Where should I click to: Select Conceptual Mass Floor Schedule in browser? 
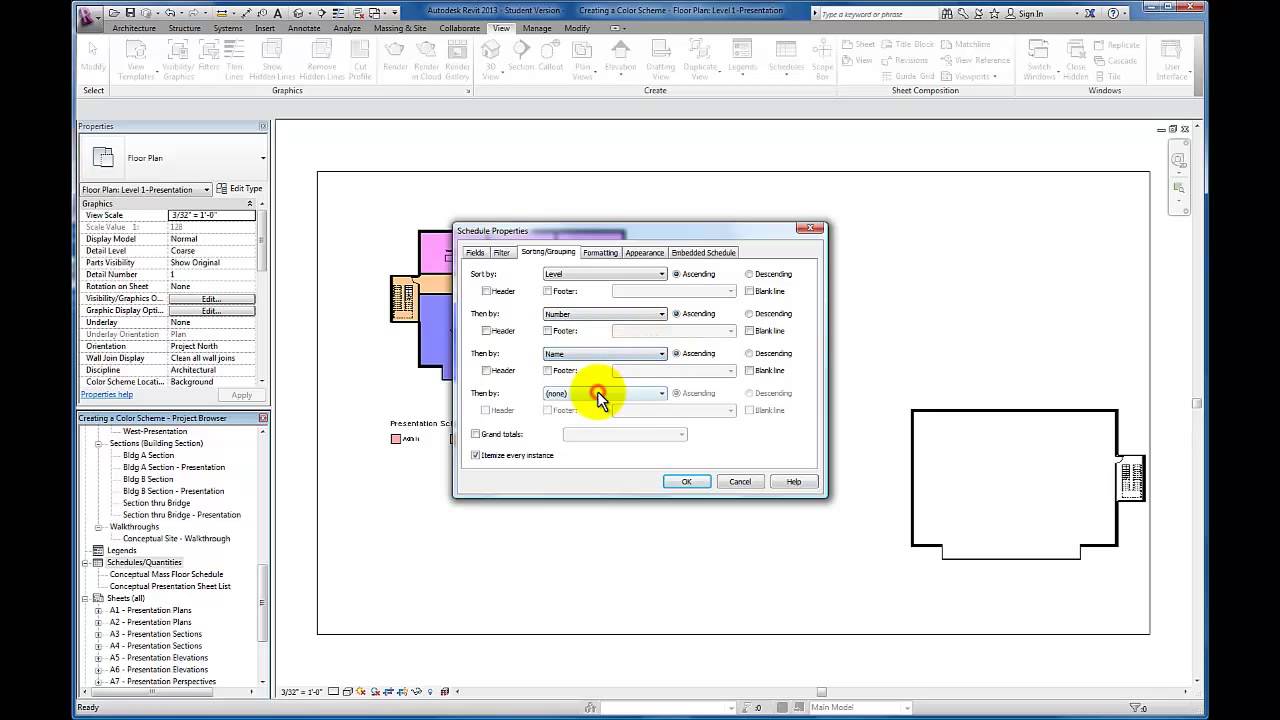(166, 574)
